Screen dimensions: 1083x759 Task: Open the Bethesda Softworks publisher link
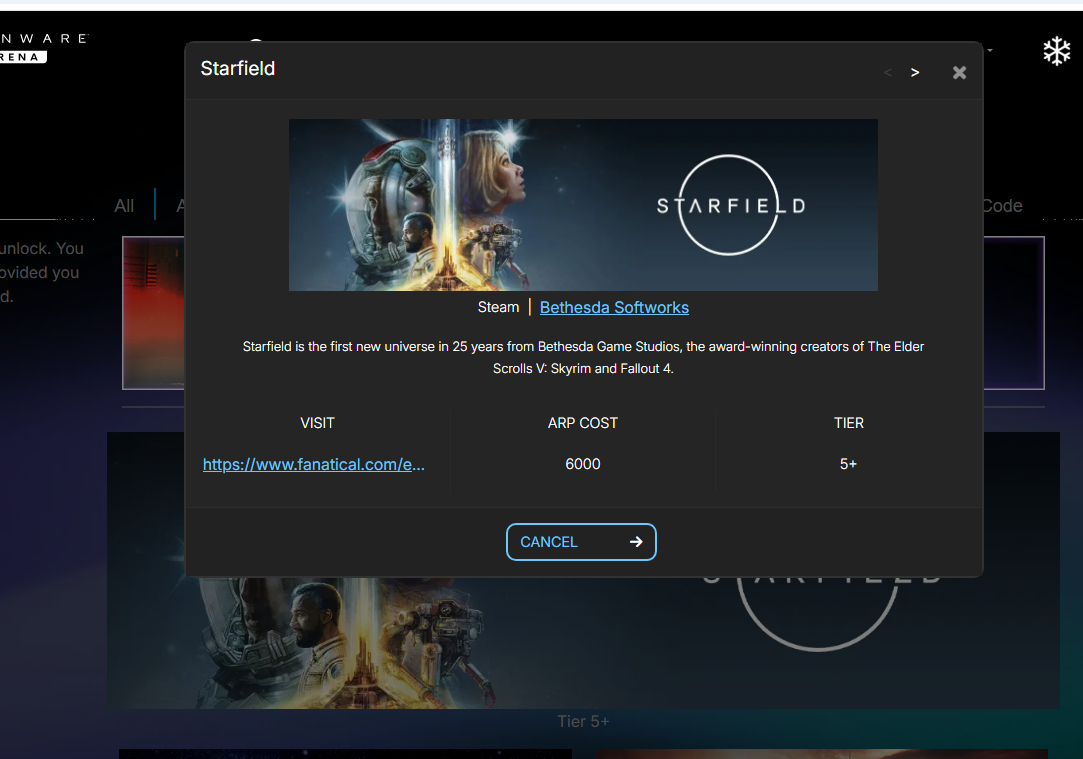614,307
